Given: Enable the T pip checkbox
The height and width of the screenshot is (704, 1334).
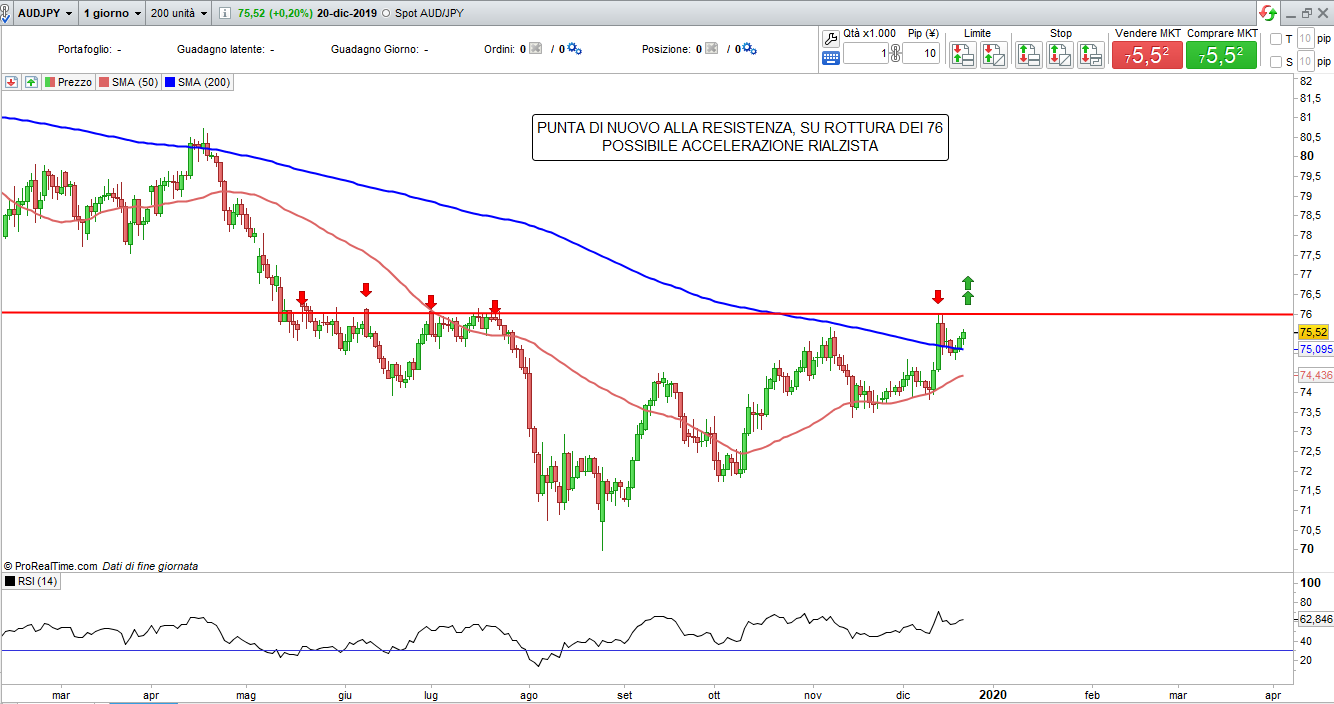Looking at the screenshot, I should (1275, 39).
